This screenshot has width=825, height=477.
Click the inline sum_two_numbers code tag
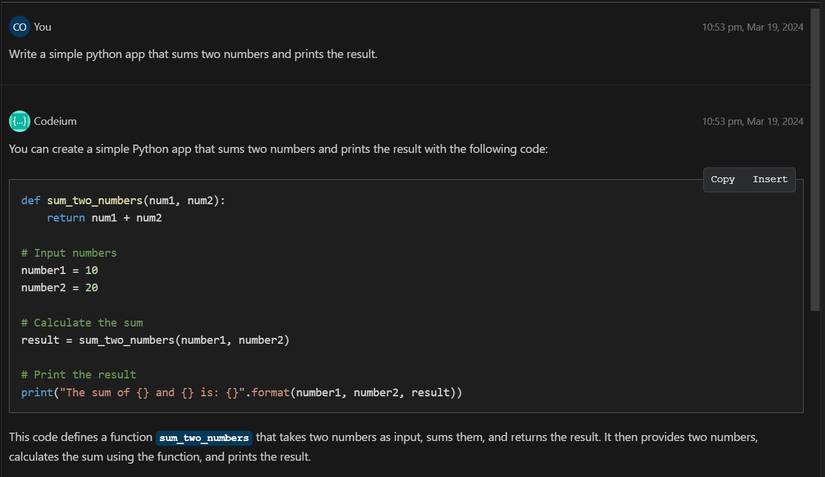coord(204,438)
